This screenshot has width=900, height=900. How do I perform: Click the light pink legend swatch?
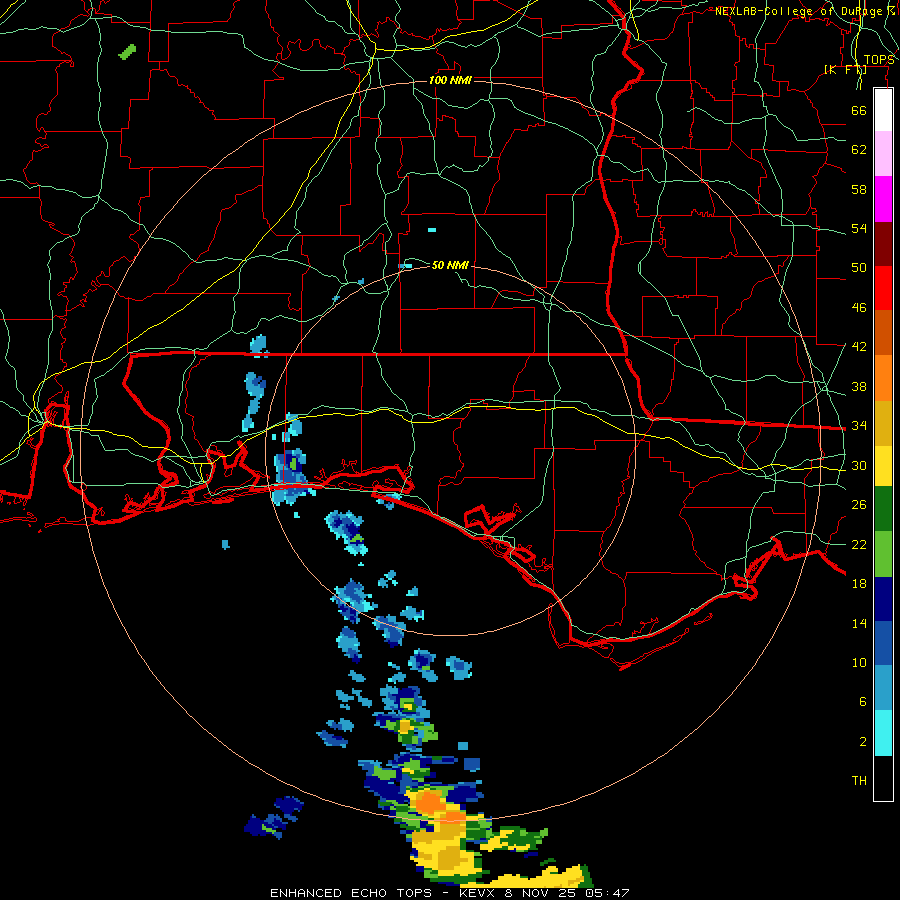pos(883,153)
